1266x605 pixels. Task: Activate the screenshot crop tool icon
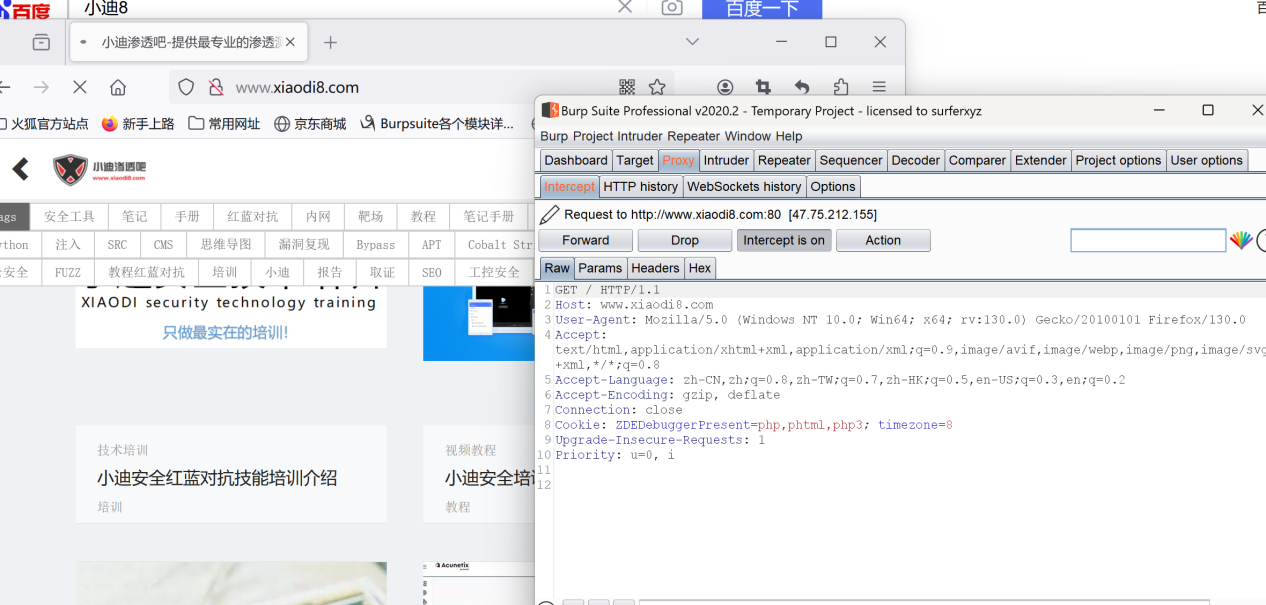coord(763,87)
